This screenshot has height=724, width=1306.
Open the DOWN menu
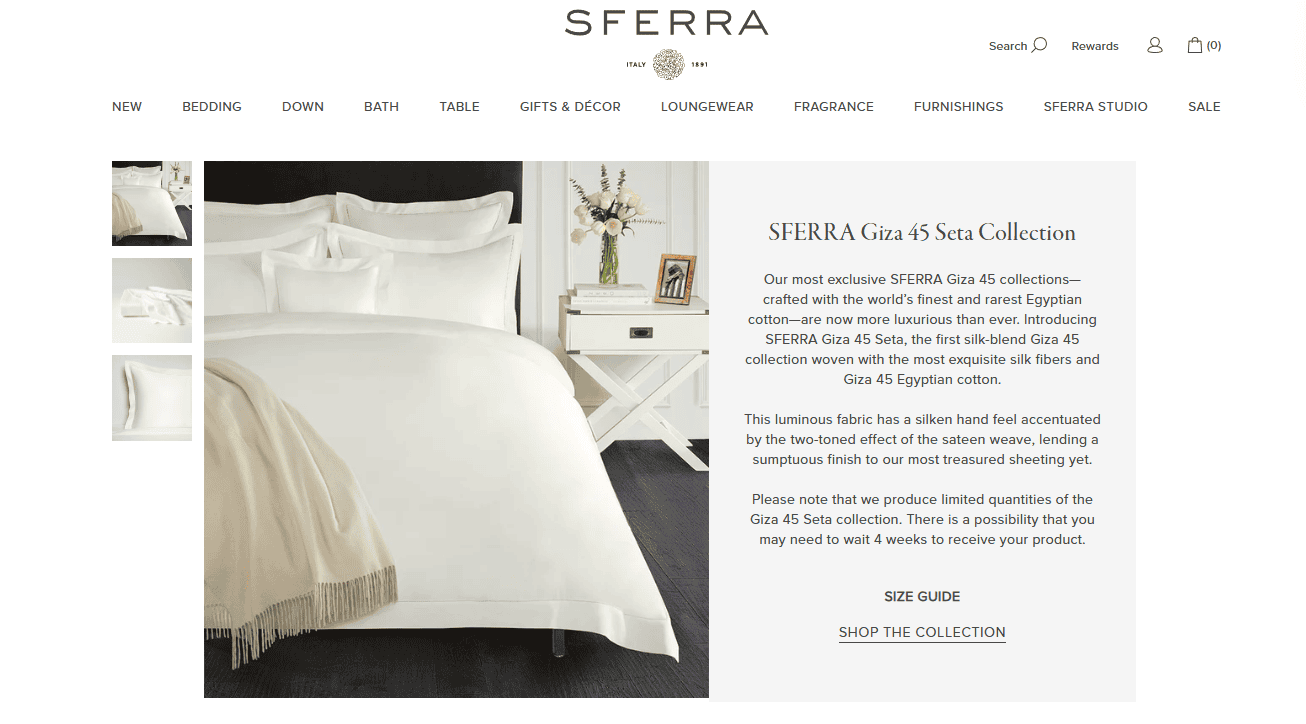(303, 107)
